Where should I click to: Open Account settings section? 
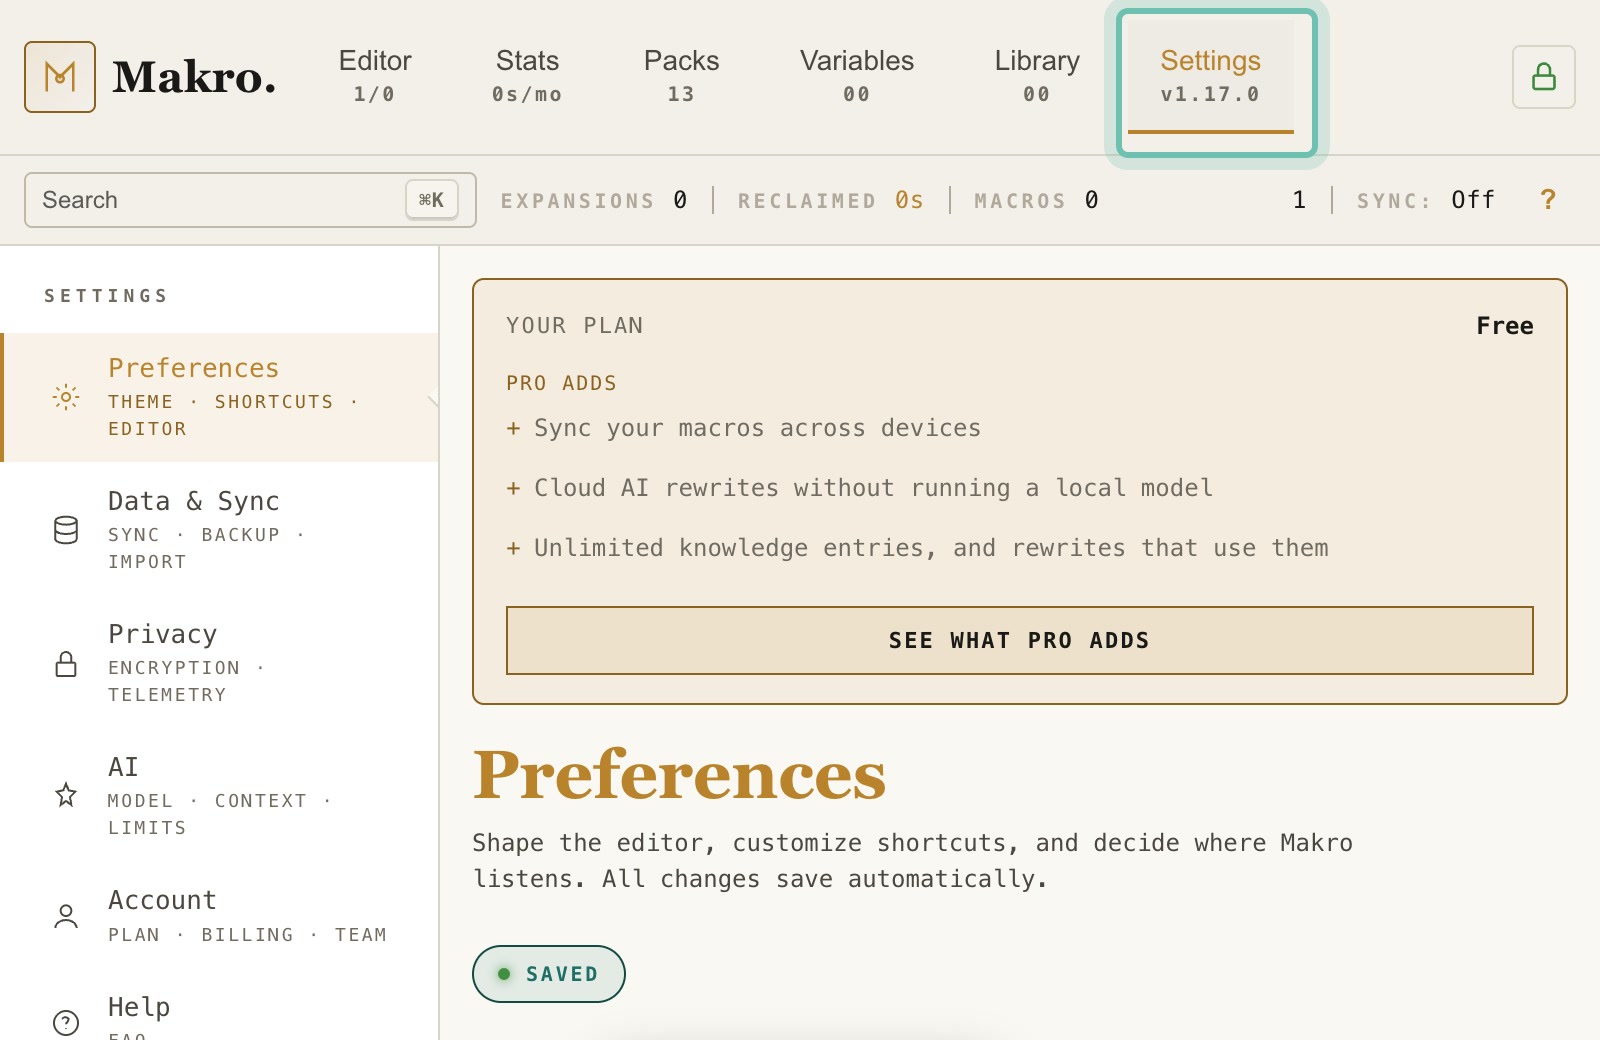pyautogui.click(x=220, y=916)
